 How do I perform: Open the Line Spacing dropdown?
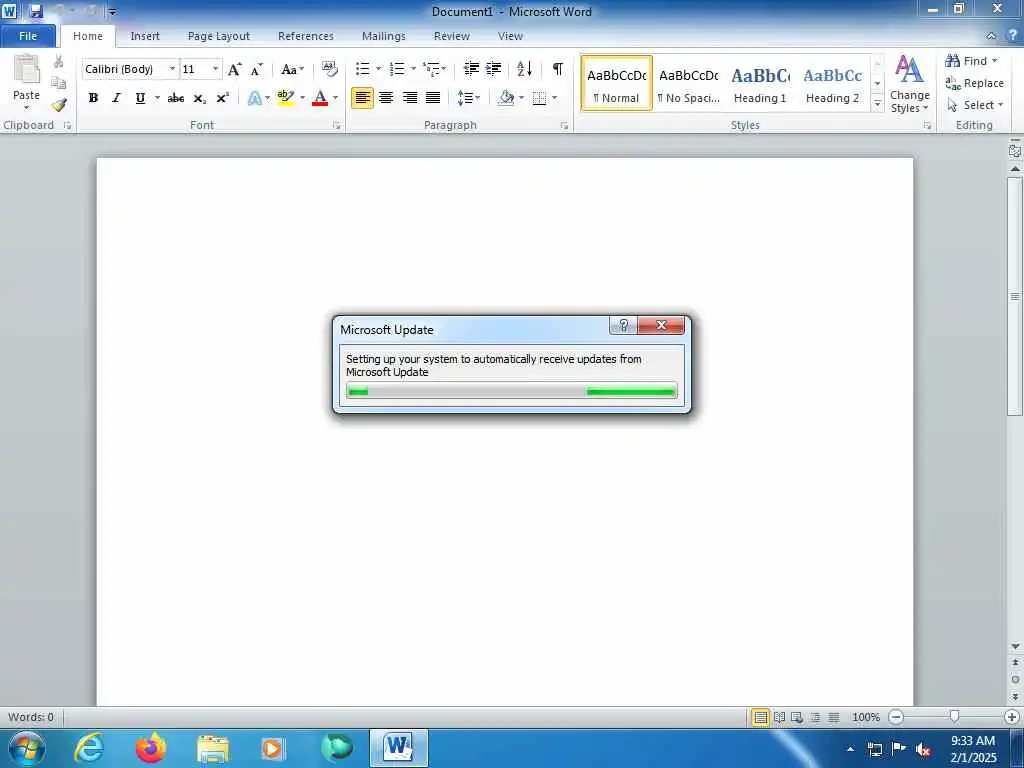(x=468, y=98)
